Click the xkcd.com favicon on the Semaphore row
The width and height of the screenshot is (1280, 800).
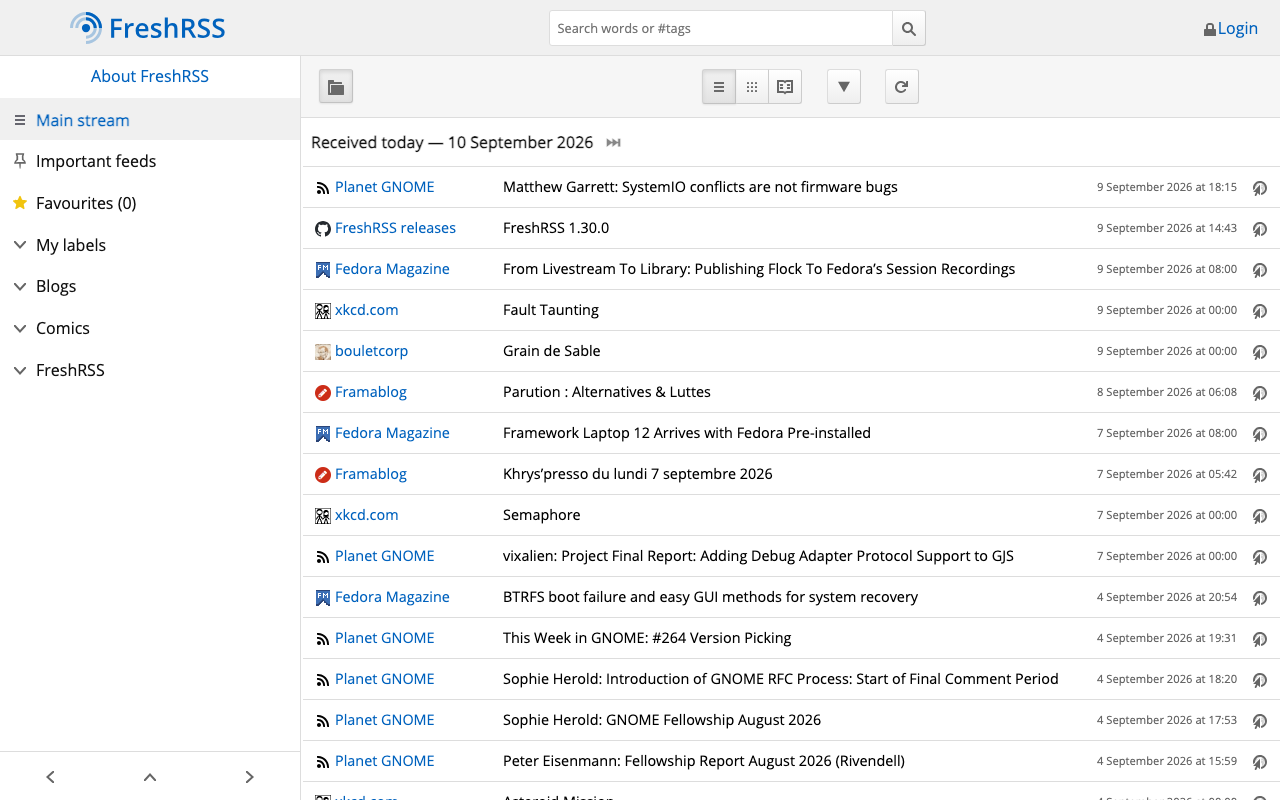(323, 516)
